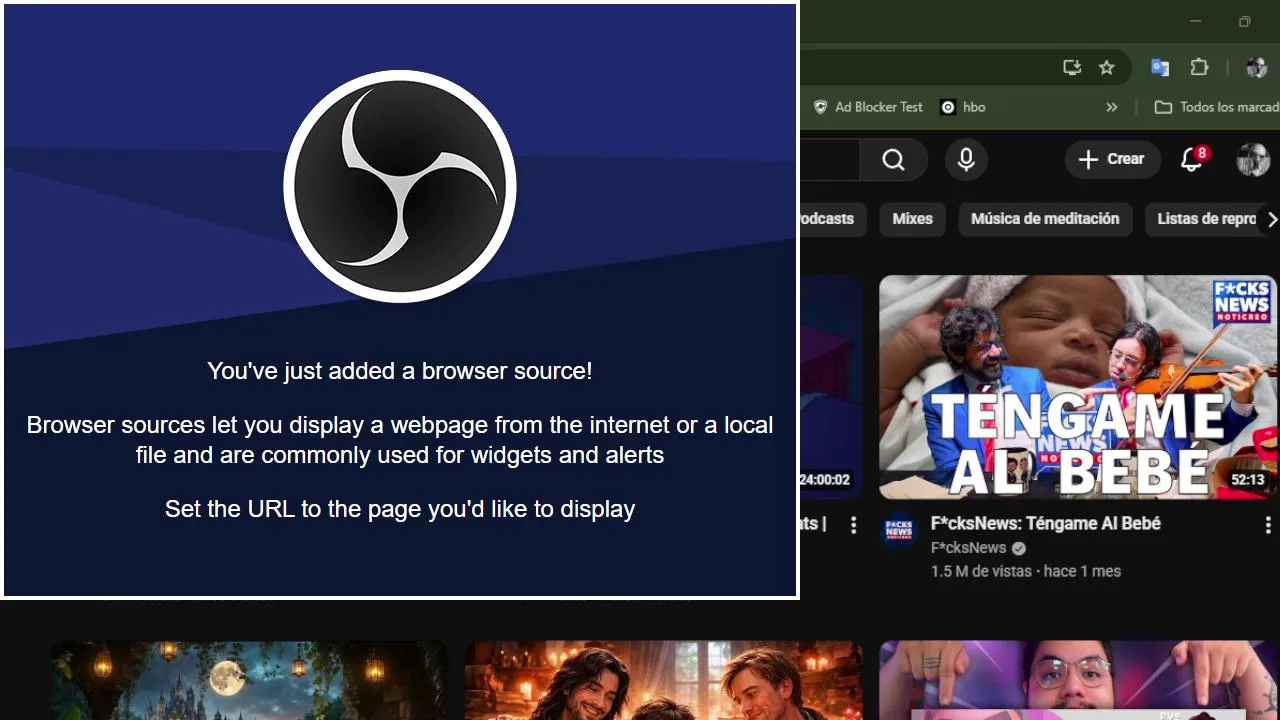The width and height of the screenshot is (1280, 720).
Task: Minimize the Chrome browser window
Action: [1195, 21]
